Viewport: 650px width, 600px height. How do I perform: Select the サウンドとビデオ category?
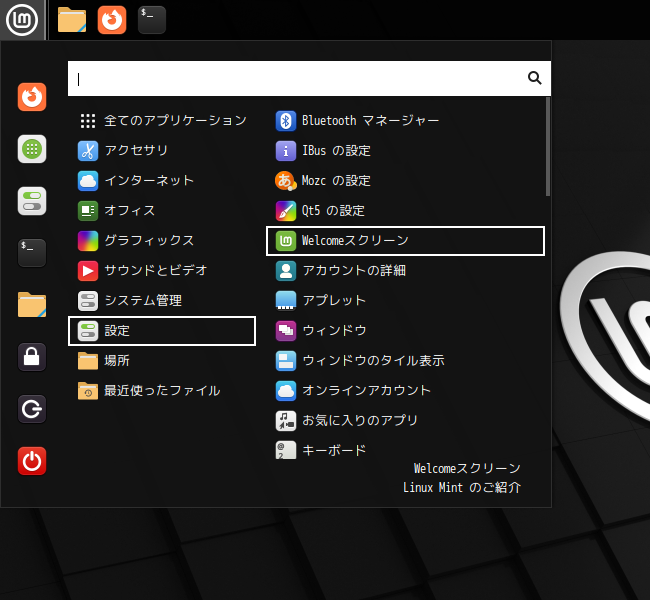pyautogui.click(x=162, y=271)
